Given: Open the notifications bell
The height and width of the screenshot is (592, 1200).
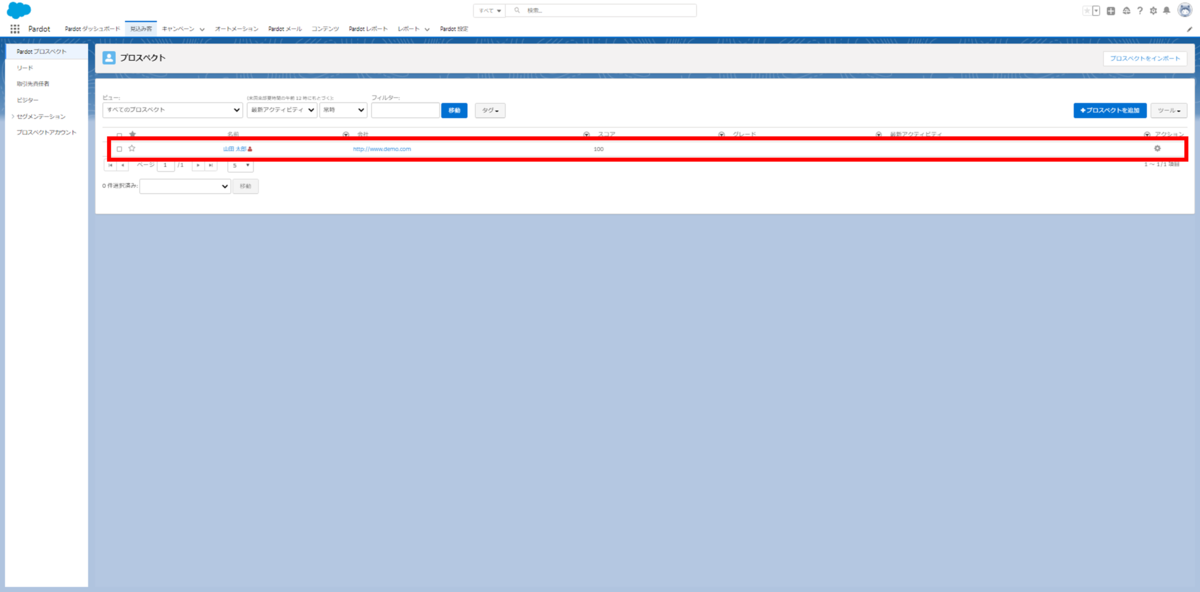Looking at the screenshot, I should coord(1166,10).
